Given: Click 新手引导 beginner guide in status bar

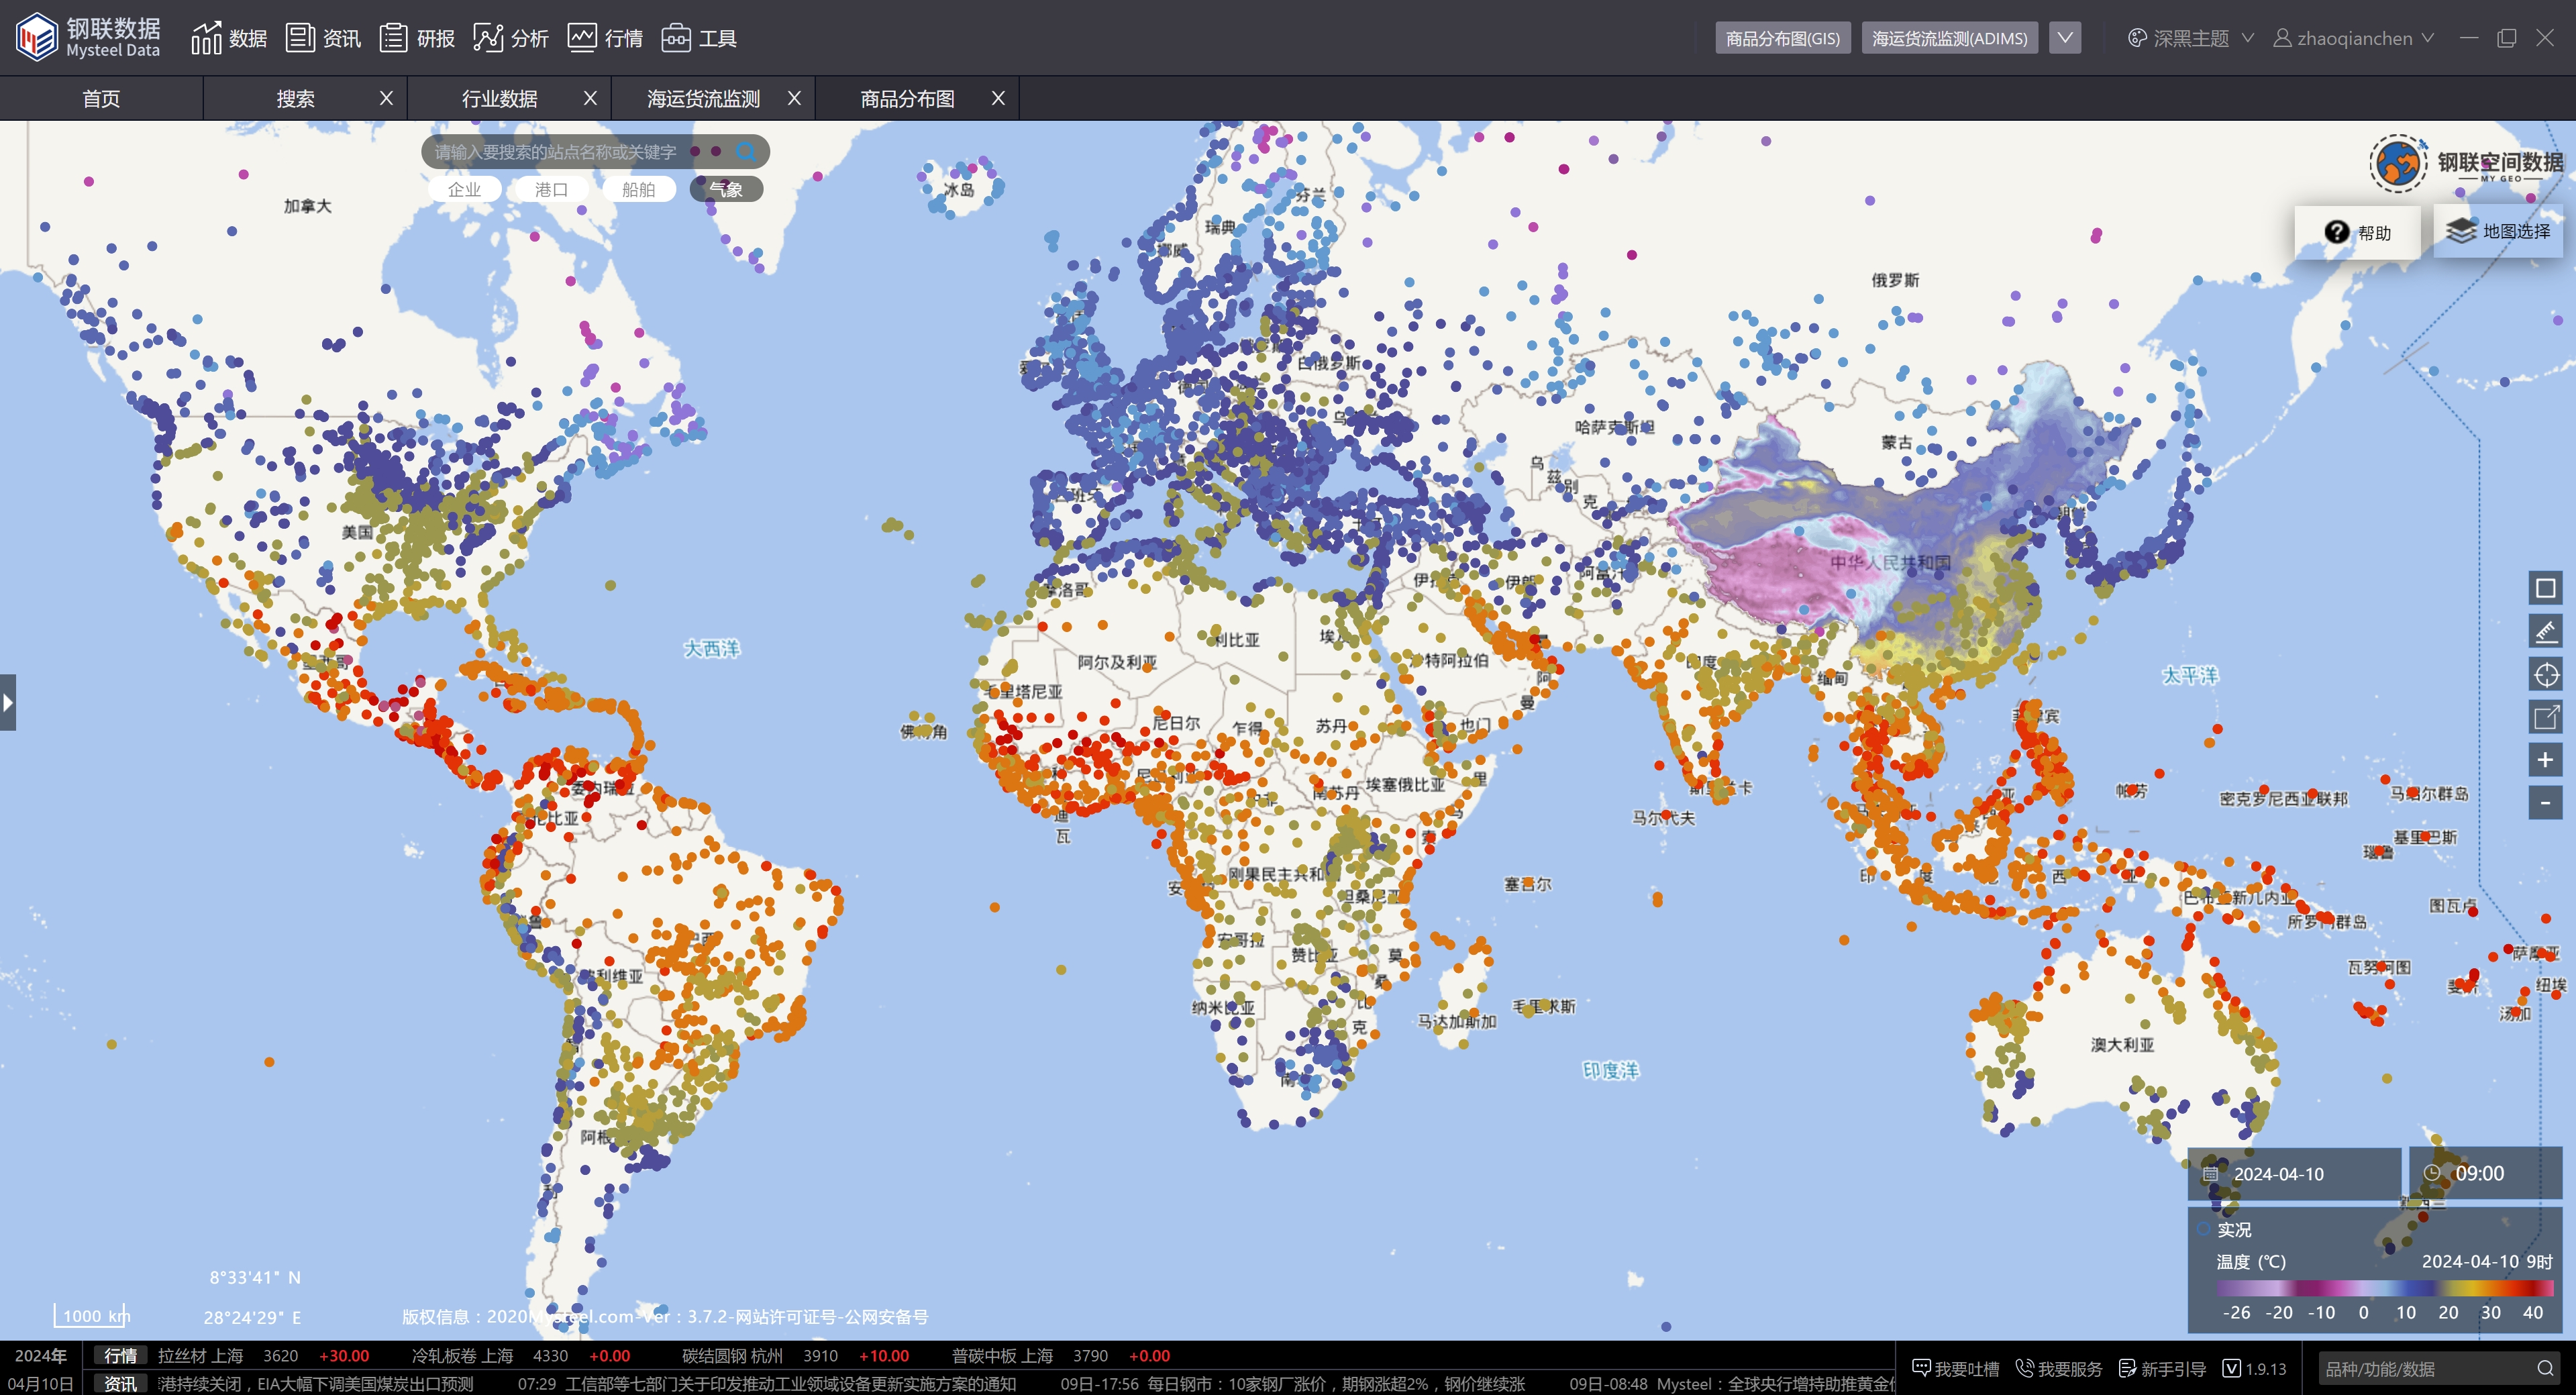Looking at the screenshot, I should coord(2162,1369).
